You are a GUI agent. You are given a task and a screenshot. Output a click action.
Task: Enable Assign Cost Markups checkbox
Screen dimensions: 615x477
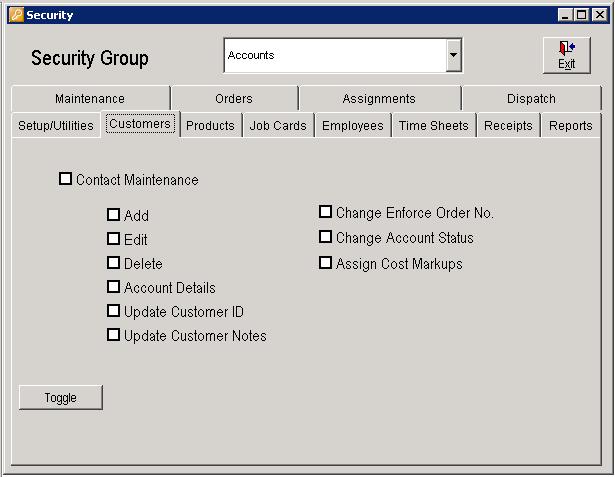(x=325, y=263)
